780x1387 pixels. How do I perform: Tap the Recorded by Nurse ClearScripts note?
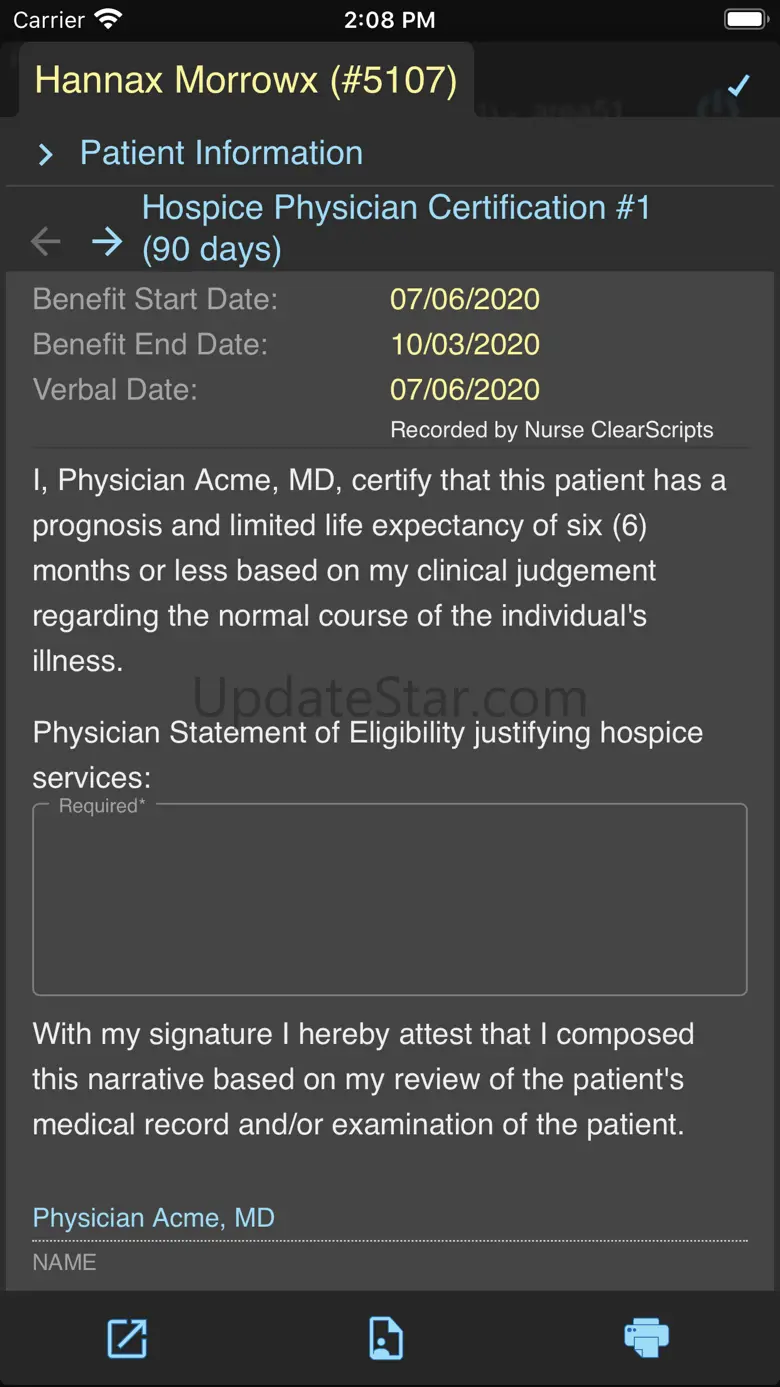pyautogui.click(x=552, y=430)
